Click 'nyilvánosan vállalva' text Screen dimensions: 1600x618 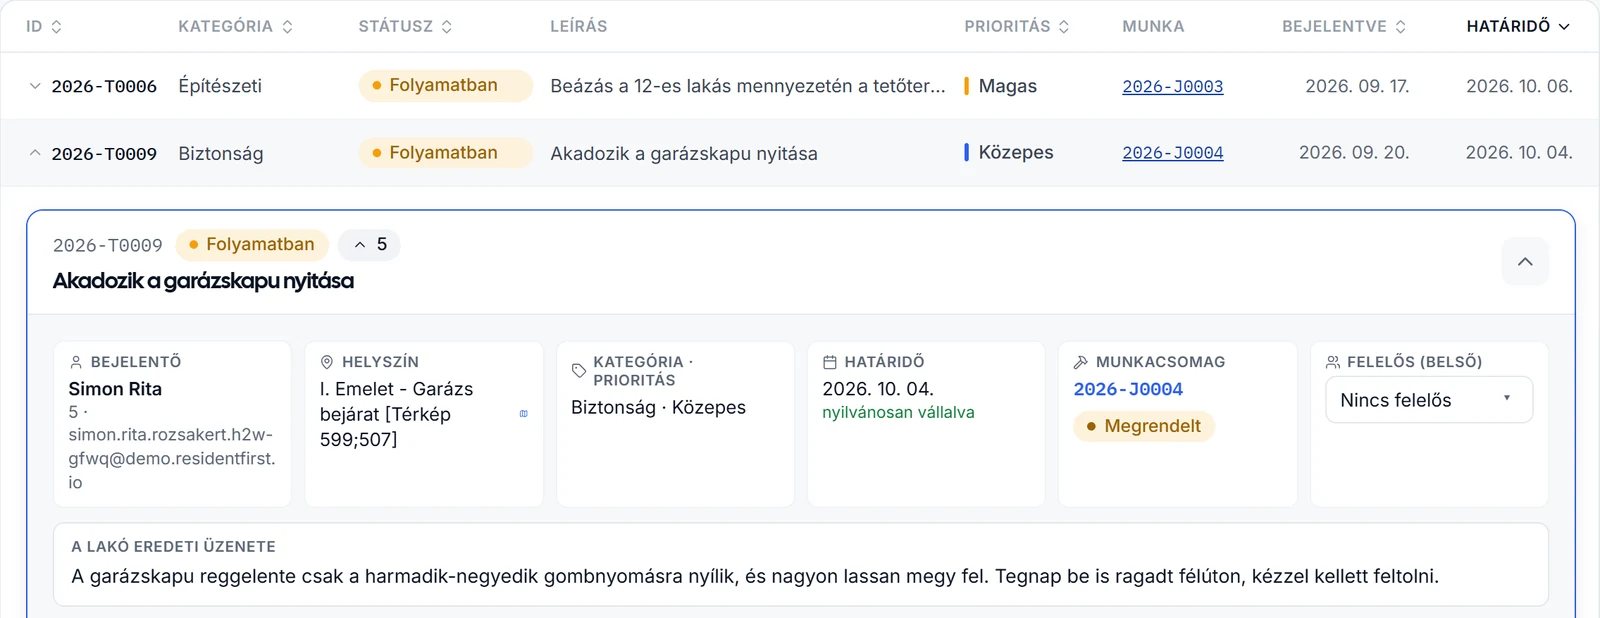pos(898,412)
